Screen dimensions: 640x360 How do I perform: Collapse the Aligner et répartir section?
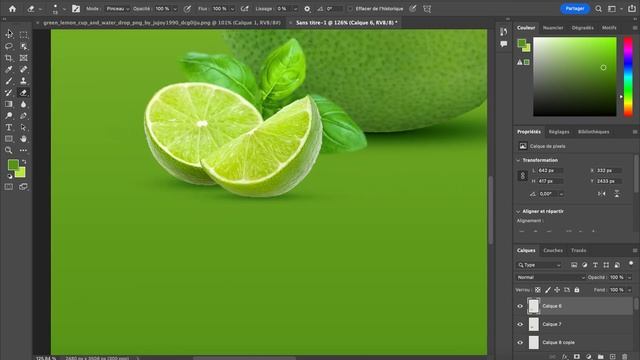point(518,211)
